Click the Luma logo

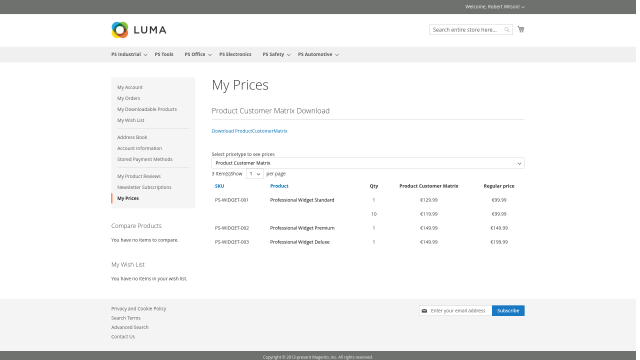[x=139, y=30]
